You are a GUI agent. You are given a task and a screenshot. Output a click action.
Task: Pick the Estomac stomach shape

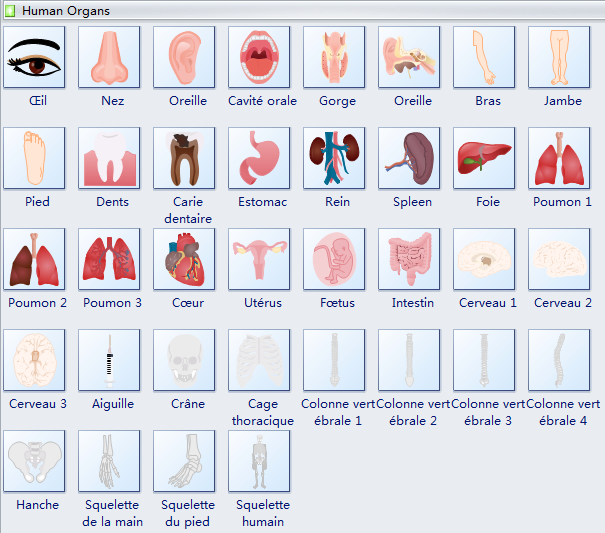[x=259, y=158]
